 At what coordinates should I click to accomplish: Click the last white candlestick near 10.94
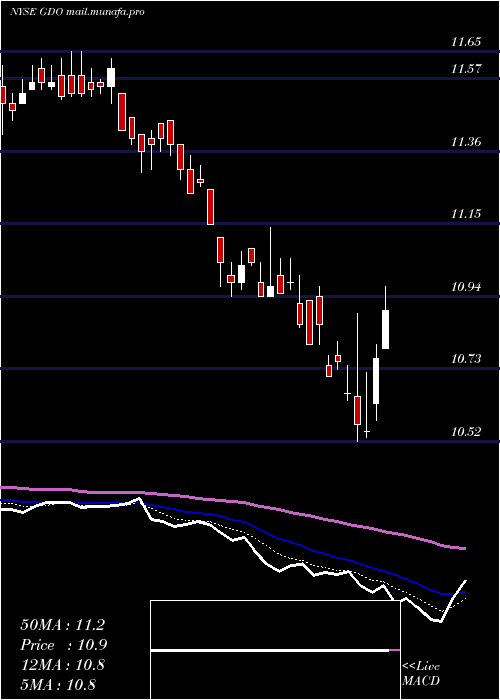coord(385,329)
